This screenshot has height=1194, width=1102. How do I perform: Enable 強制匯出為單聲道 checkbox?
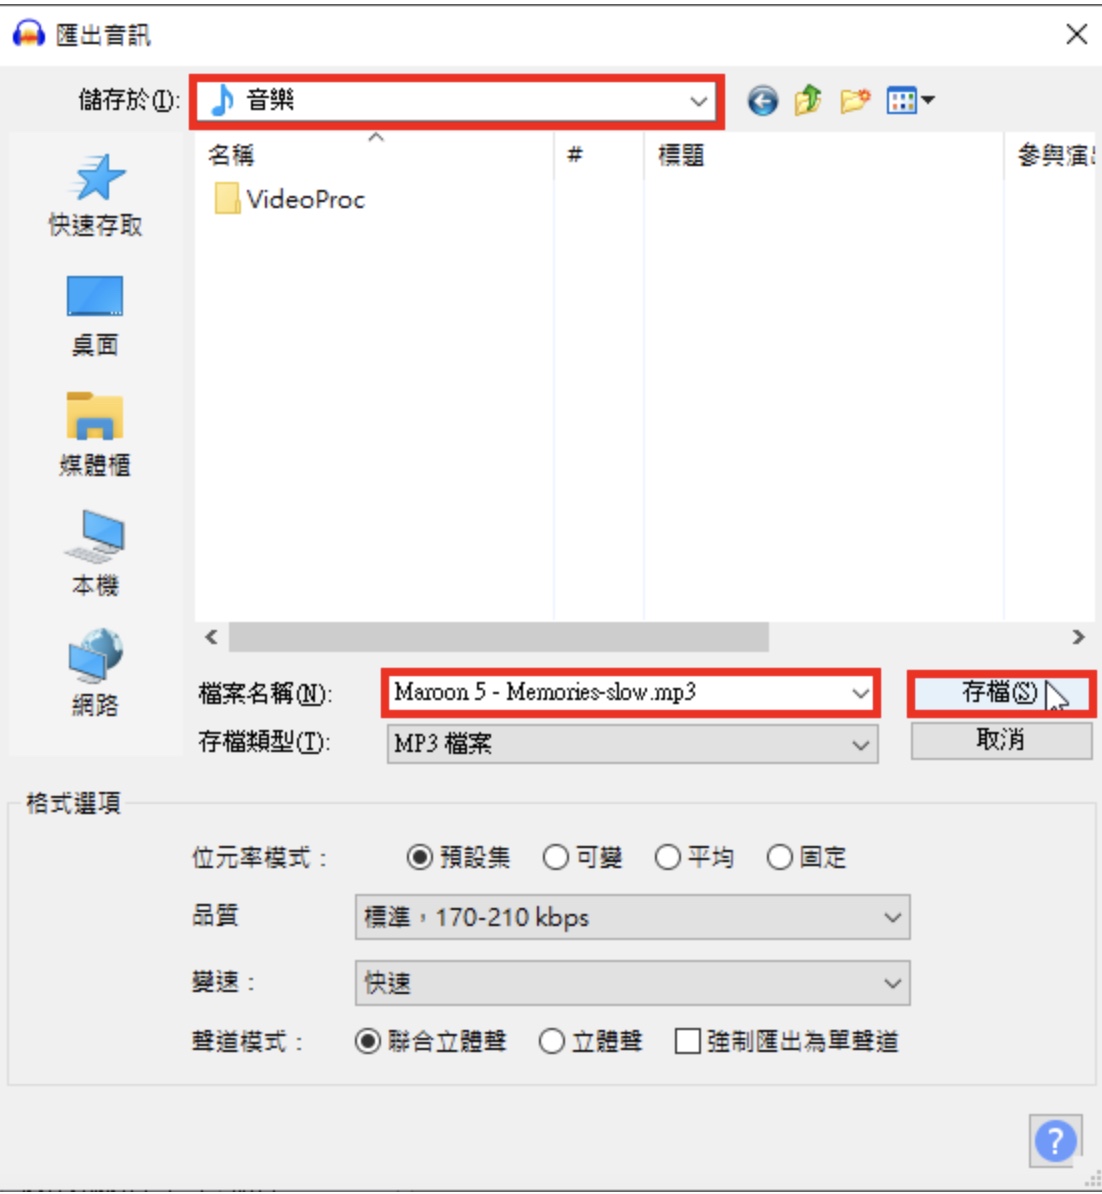click(787, 1041)
